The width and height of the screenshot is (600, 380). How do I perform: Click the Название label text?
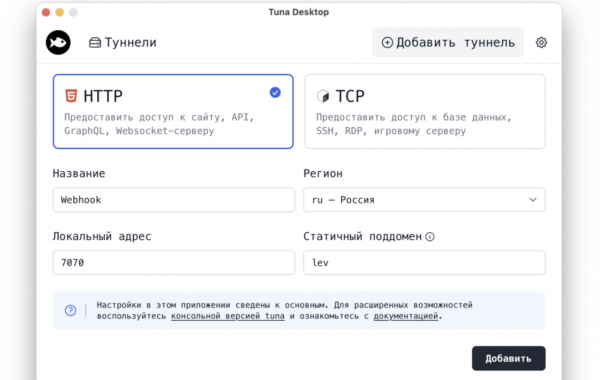coord(79,173)
